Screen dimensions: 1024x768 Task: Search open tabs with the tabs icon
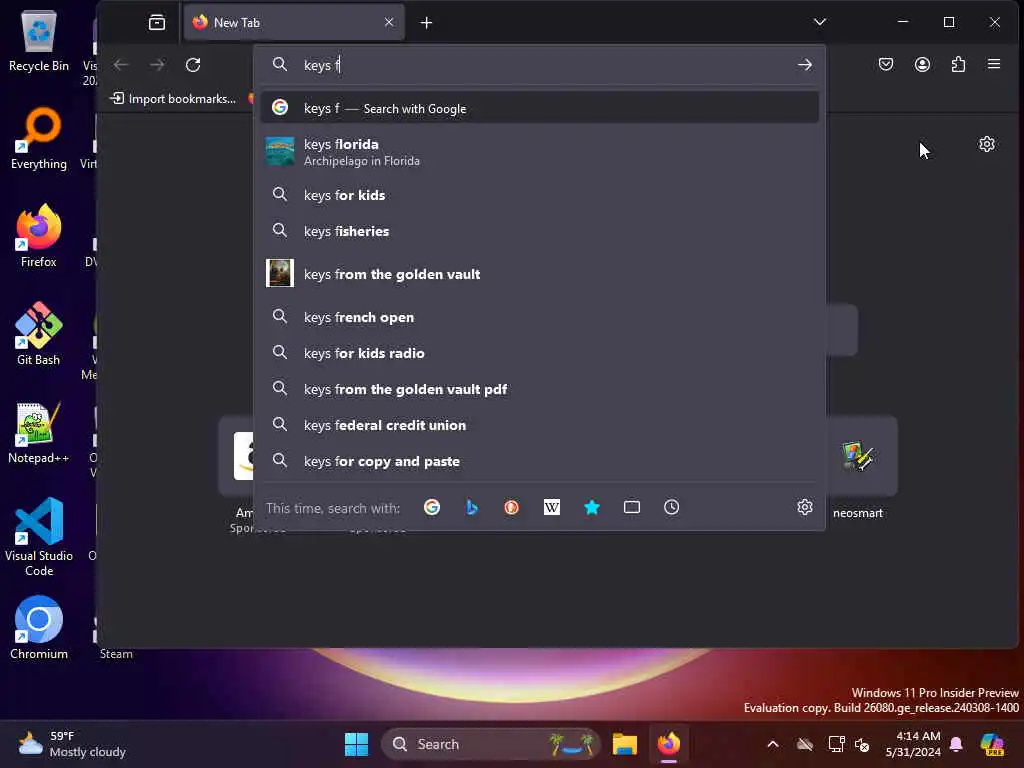pos(632,507)
